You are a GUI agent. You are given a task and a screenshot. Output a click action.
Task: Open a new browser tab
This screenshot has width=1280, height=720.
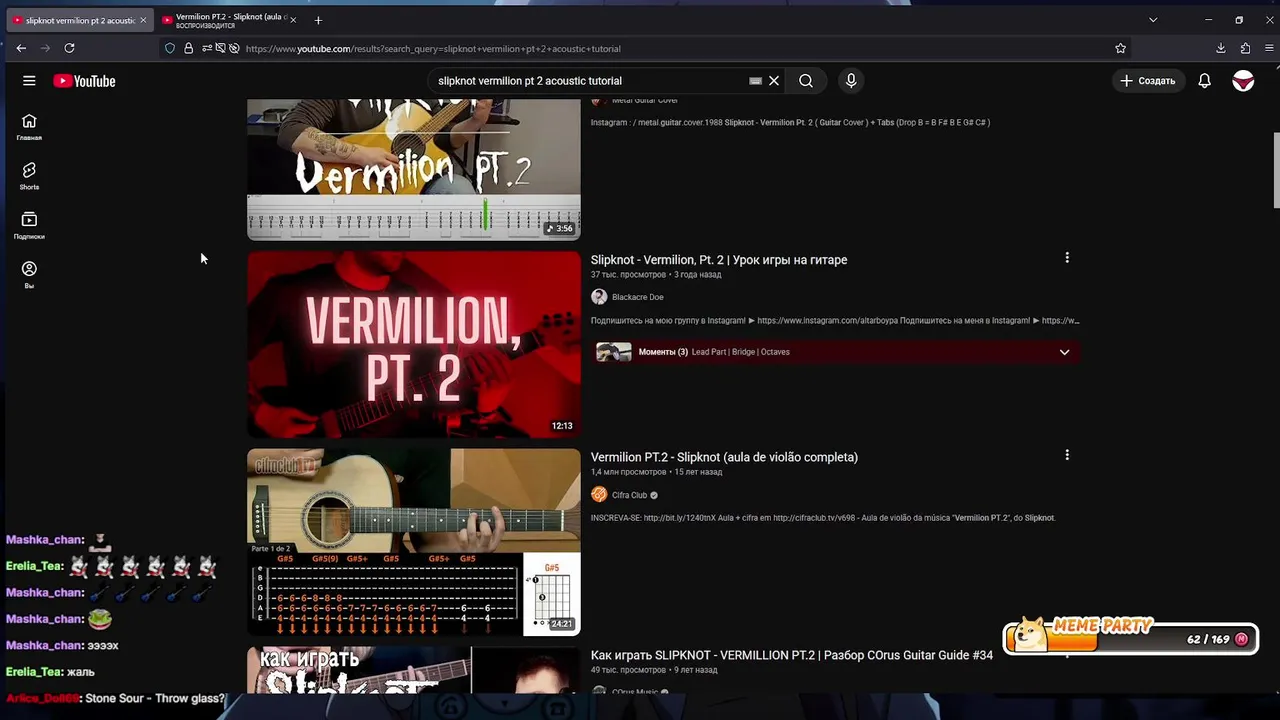pyautogui.click(x=318, y=20)
